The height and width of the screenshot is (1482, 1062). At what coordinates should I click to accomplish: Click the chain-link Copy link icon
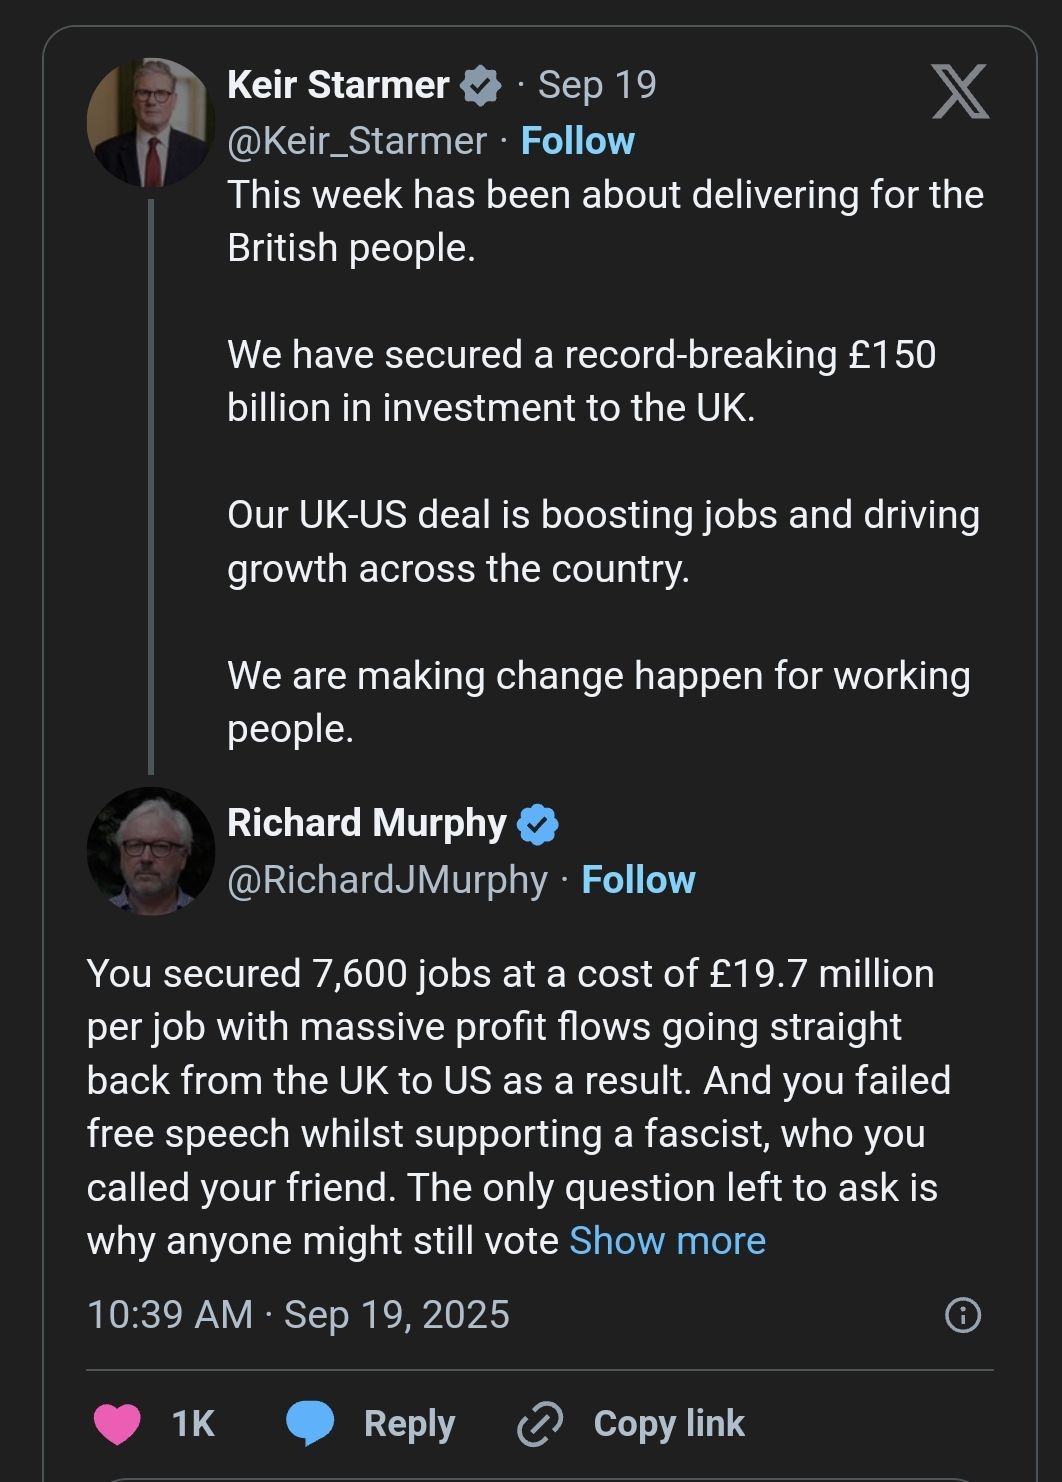click(540, 1424)
